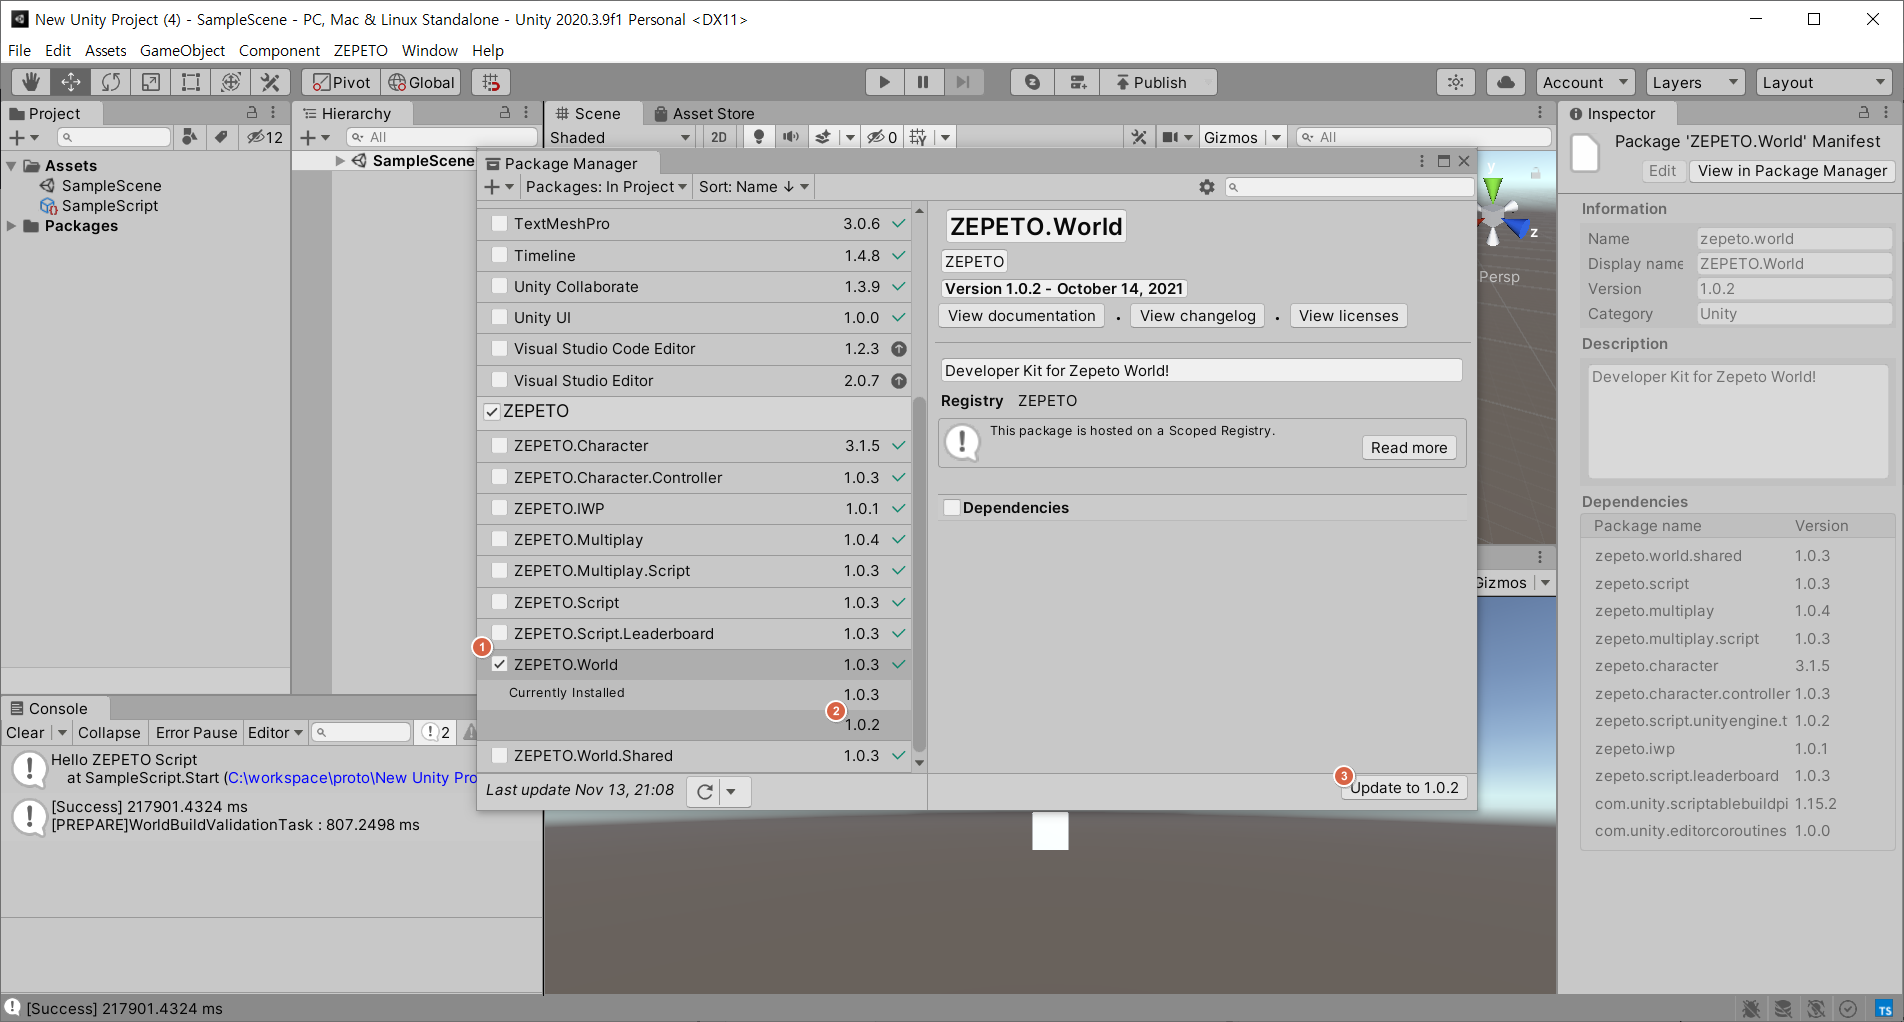
Task: Click View documentation link
Action: pos(1021,316)
